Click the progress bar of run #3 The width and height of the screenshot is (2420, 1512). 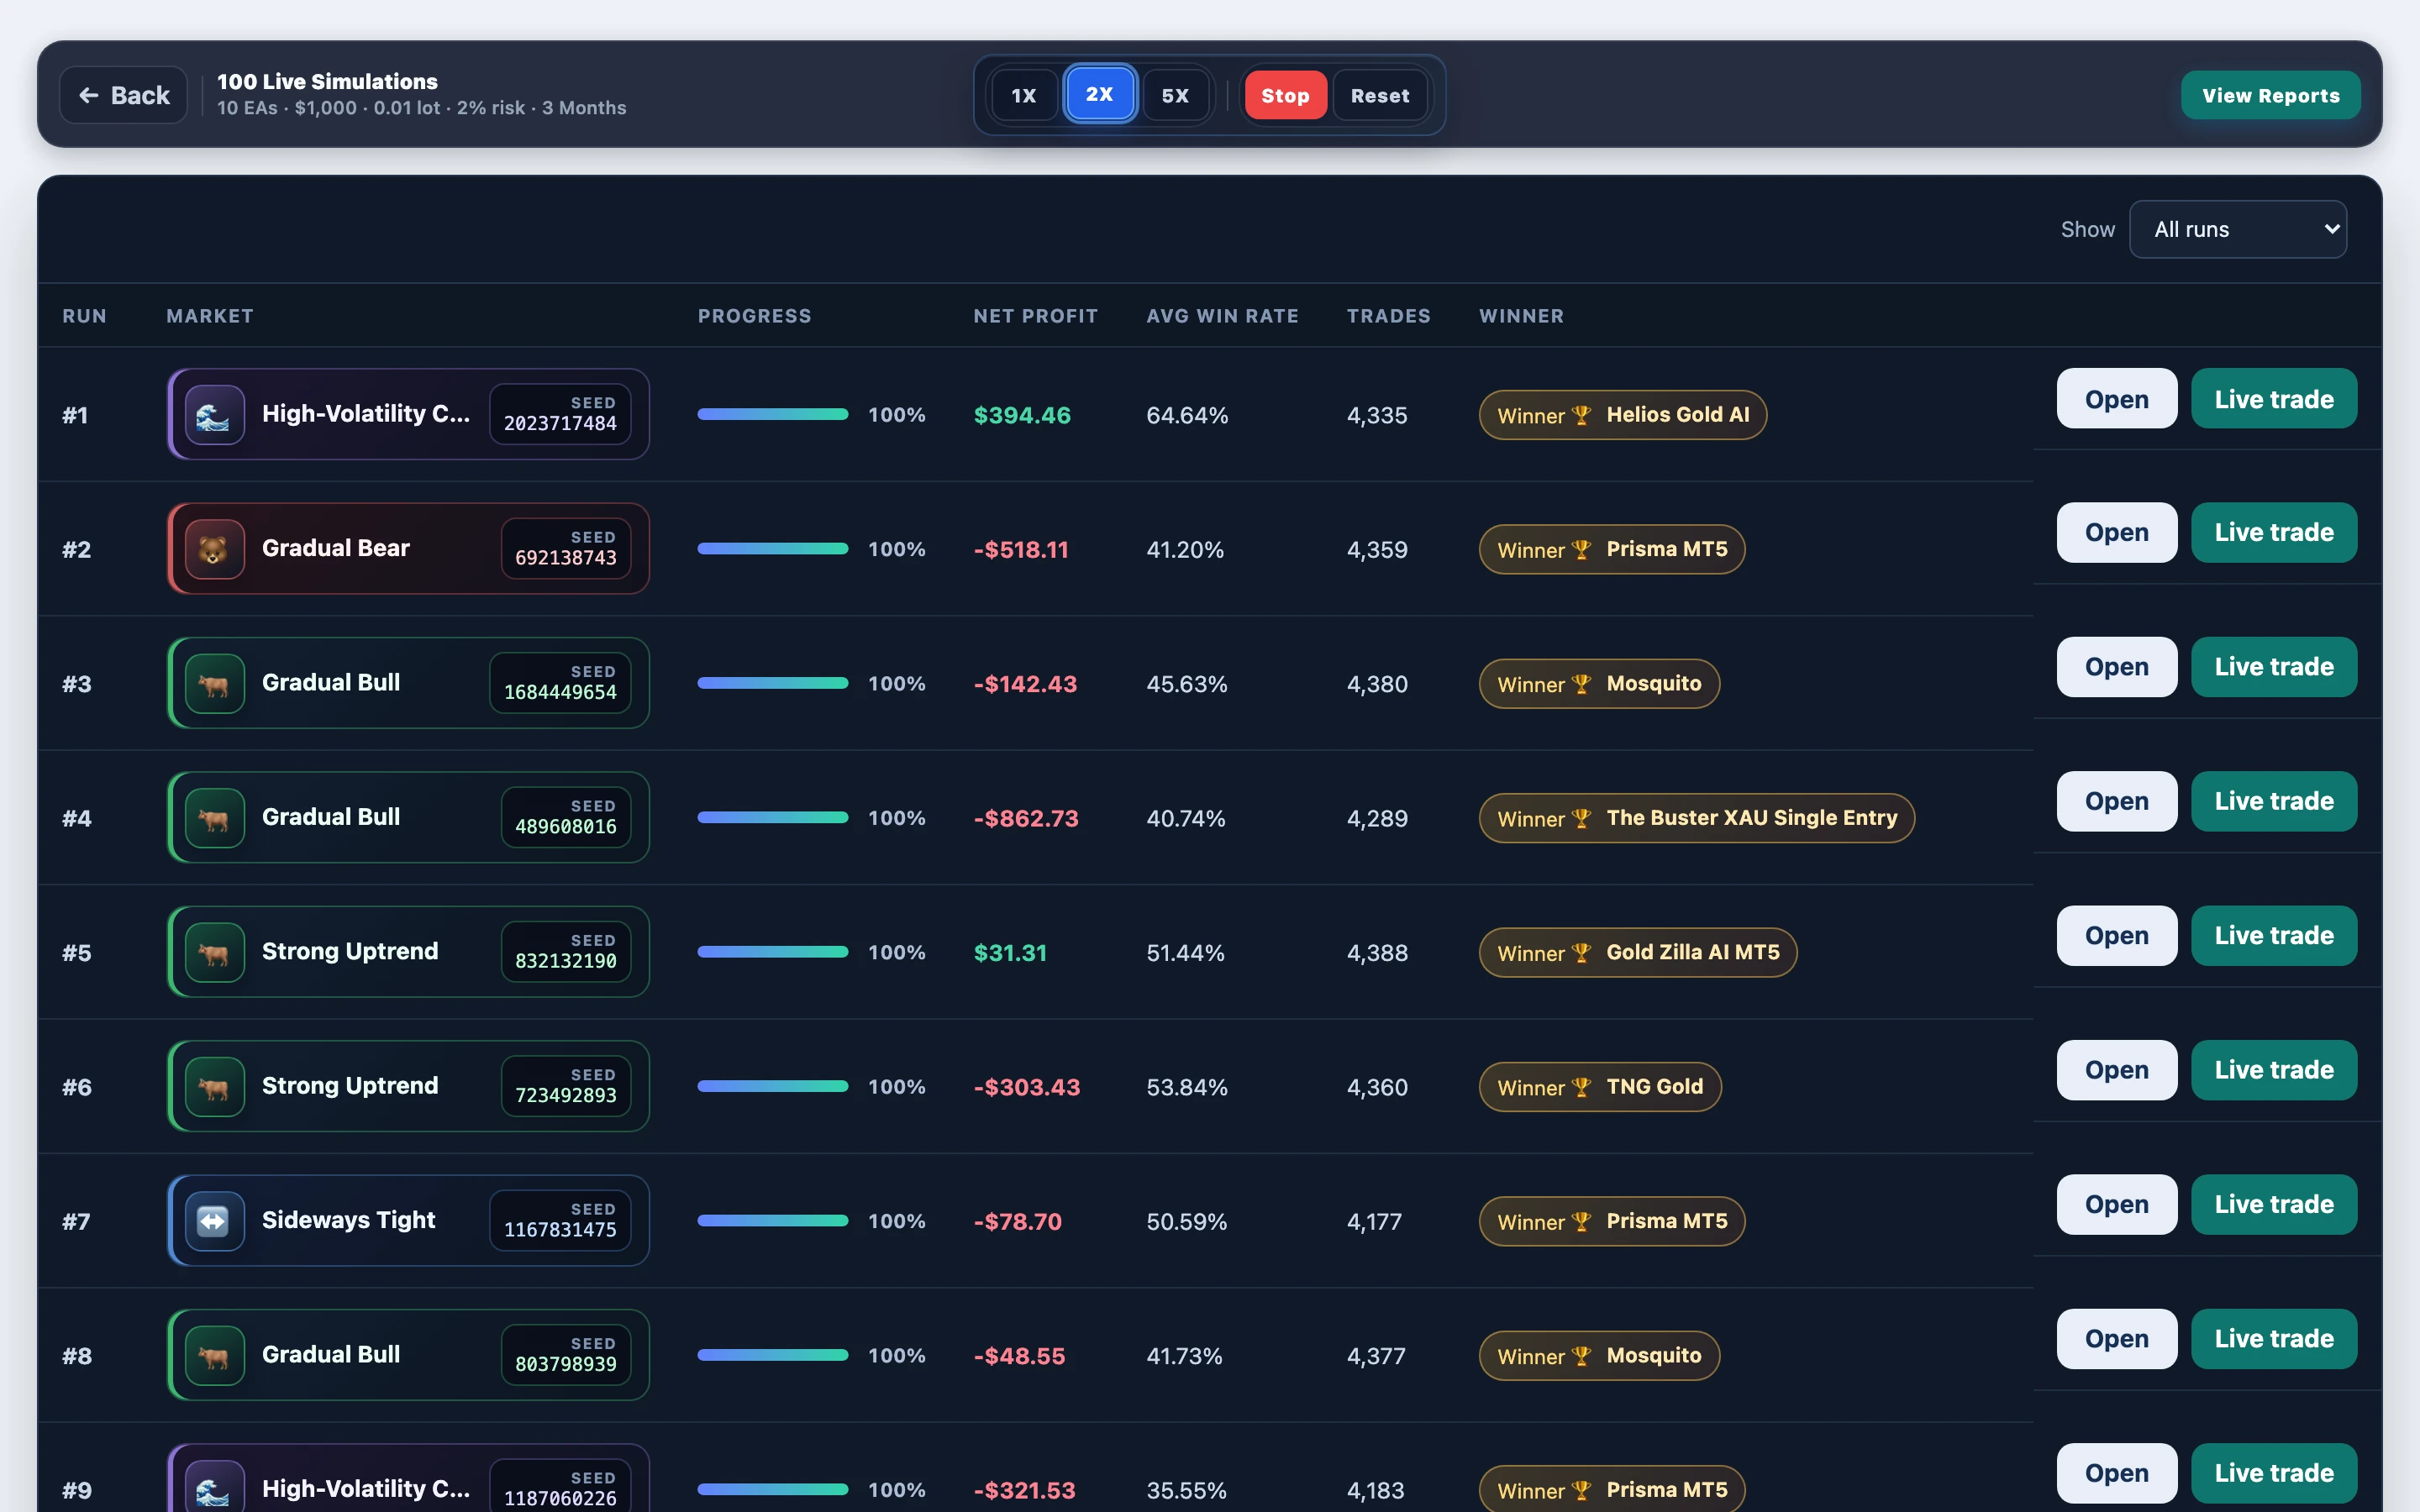point(772,683)
